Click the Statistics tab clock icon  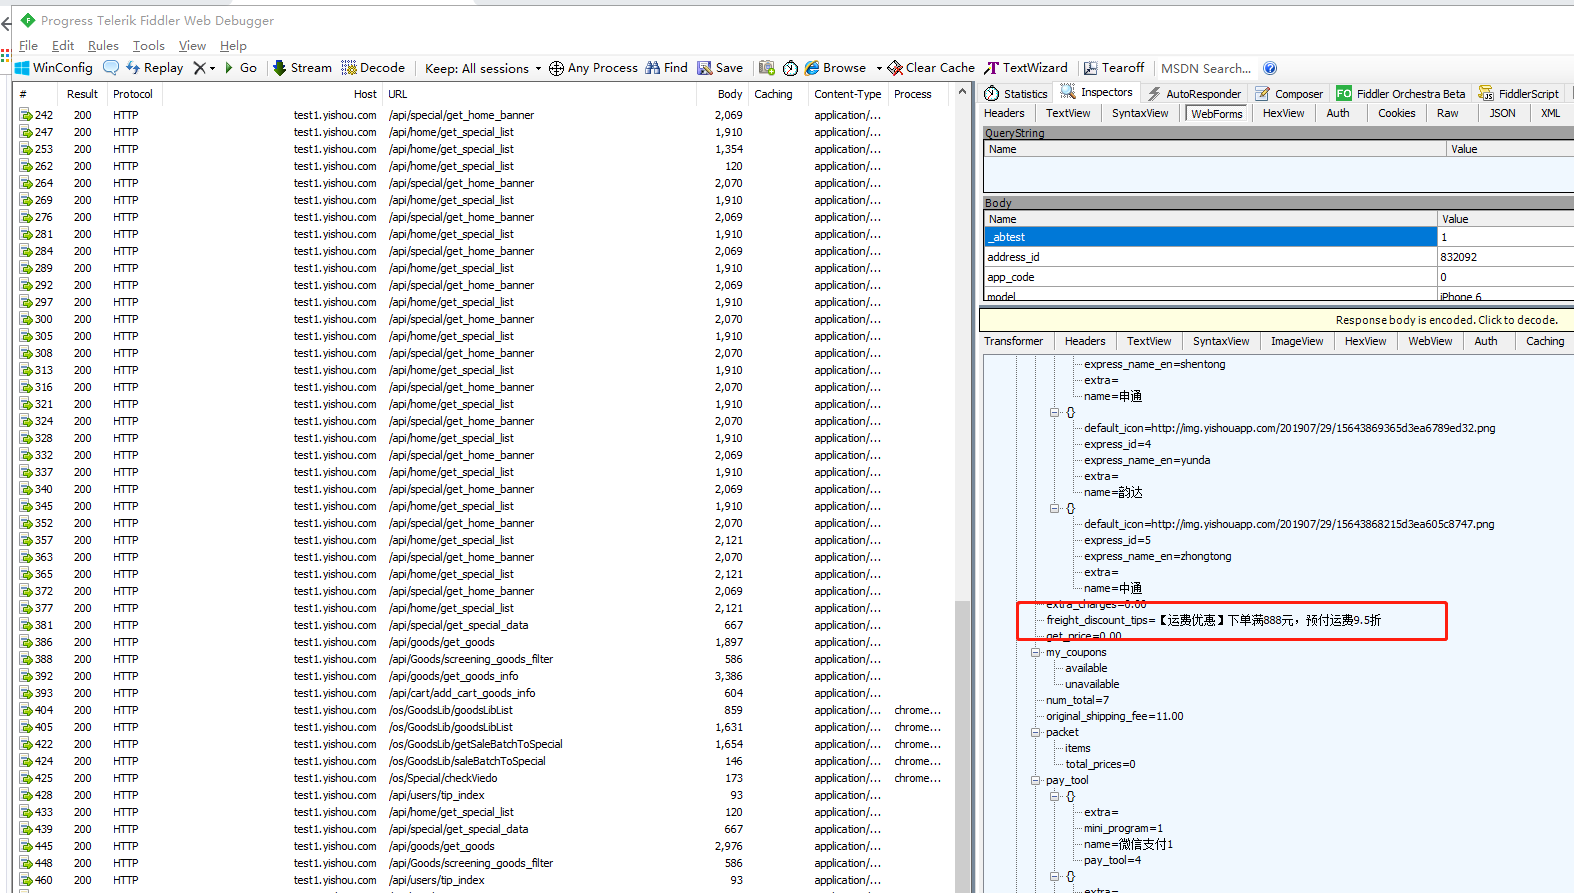992,93
